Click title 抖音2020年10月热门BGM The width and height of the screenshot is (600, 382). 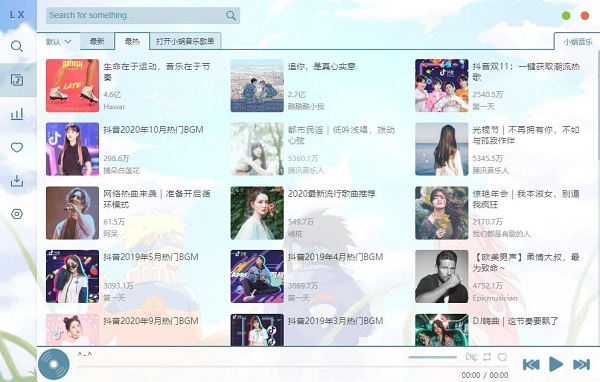153,130
